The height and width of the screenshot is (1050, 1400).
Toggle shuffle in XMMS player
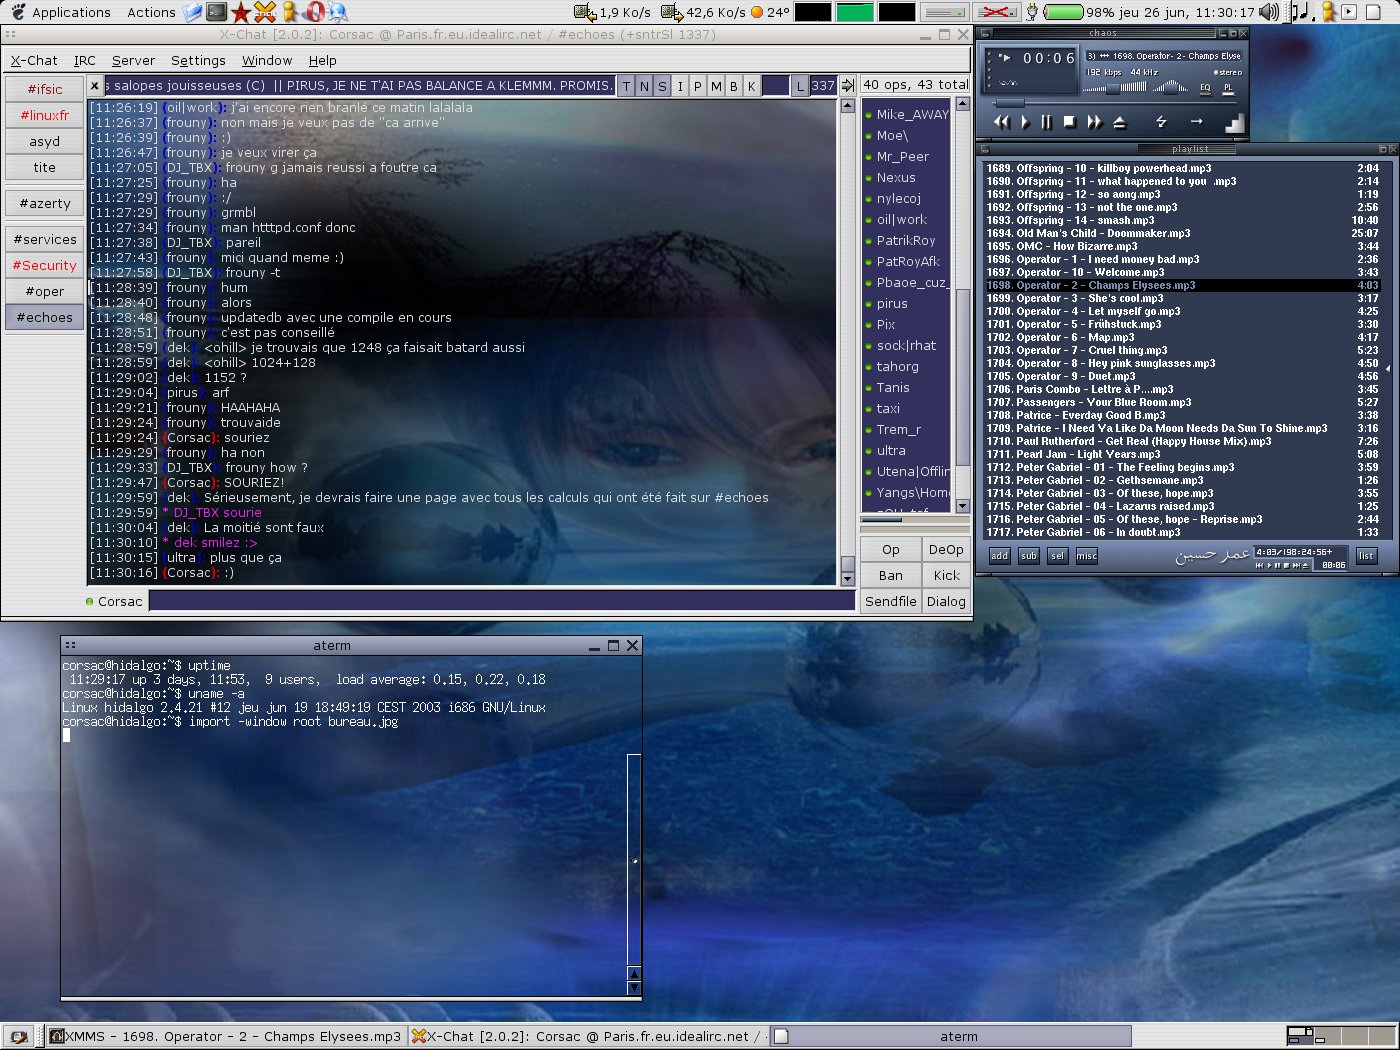coord(1161,122)
